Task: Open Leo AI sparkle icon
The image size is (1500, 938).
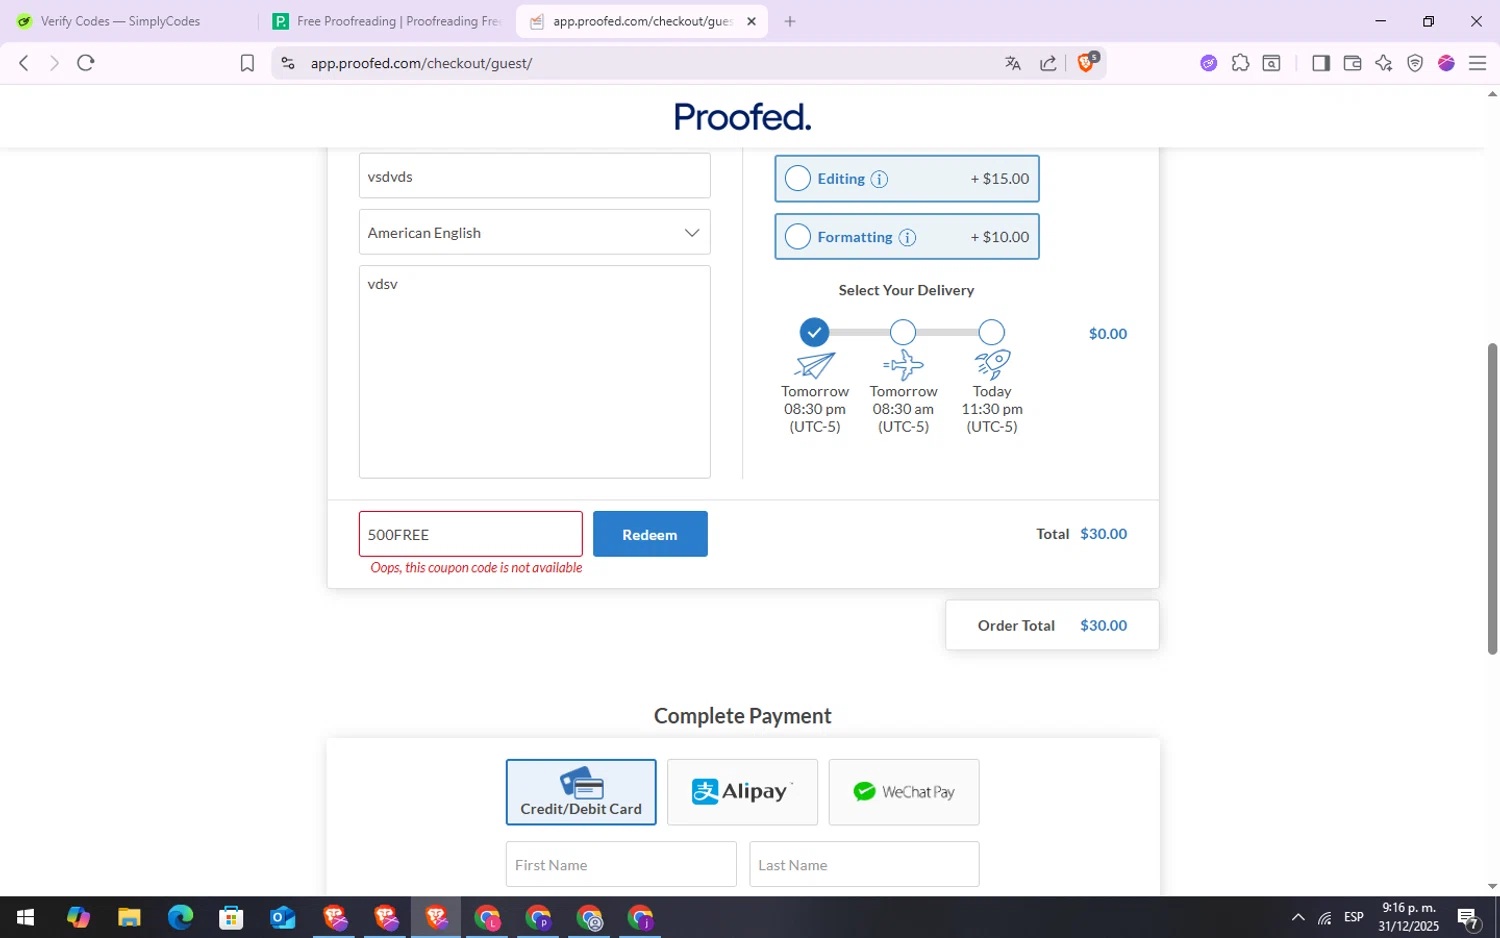Action: (1383, 63)
